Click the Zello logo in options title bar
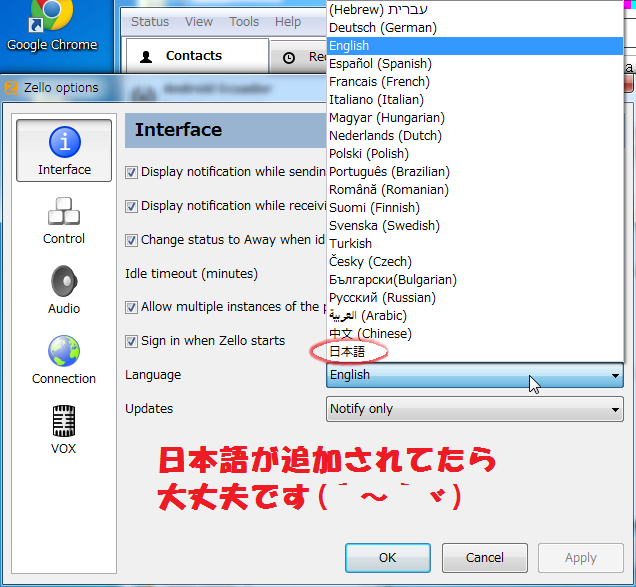Viewport: 636px width, 587px height. 11,88
